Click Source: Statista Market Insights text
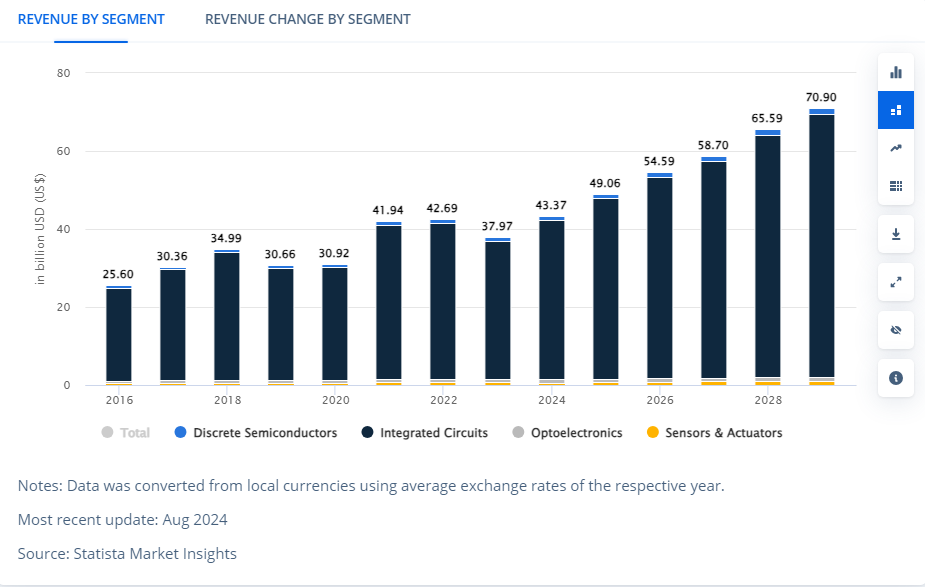This screenshot has height=587, width=925. (127, 553)
